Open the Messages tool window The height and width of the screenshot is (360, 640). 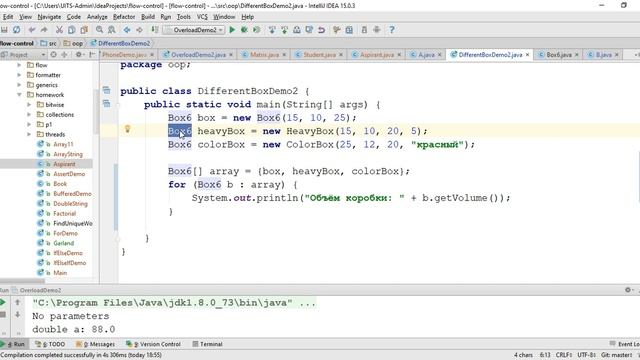pos(95,344)
